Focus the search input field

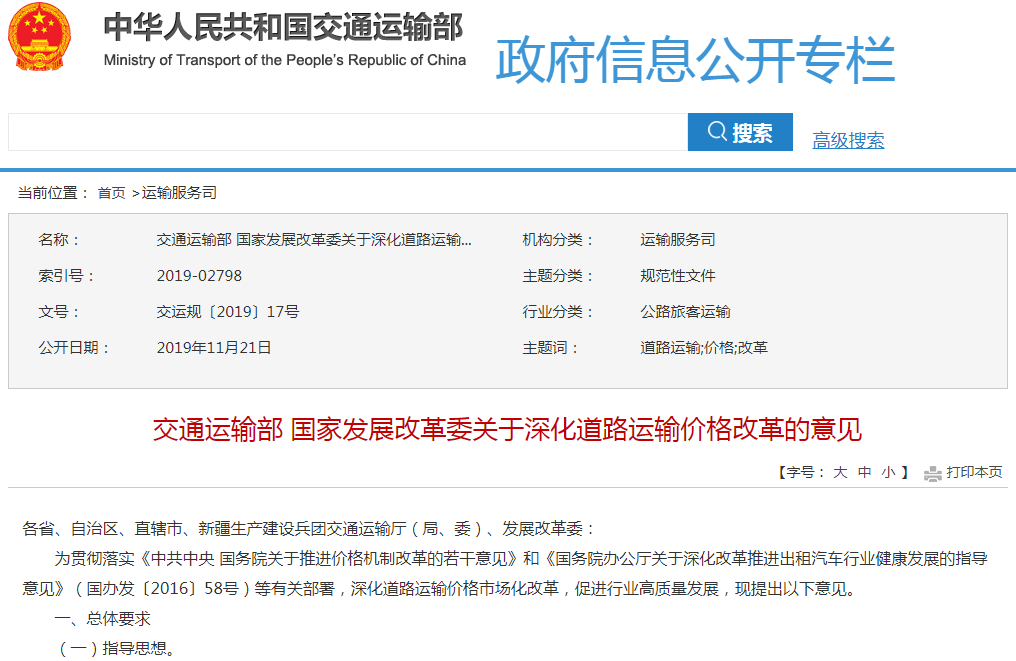[x=348, y=132]
